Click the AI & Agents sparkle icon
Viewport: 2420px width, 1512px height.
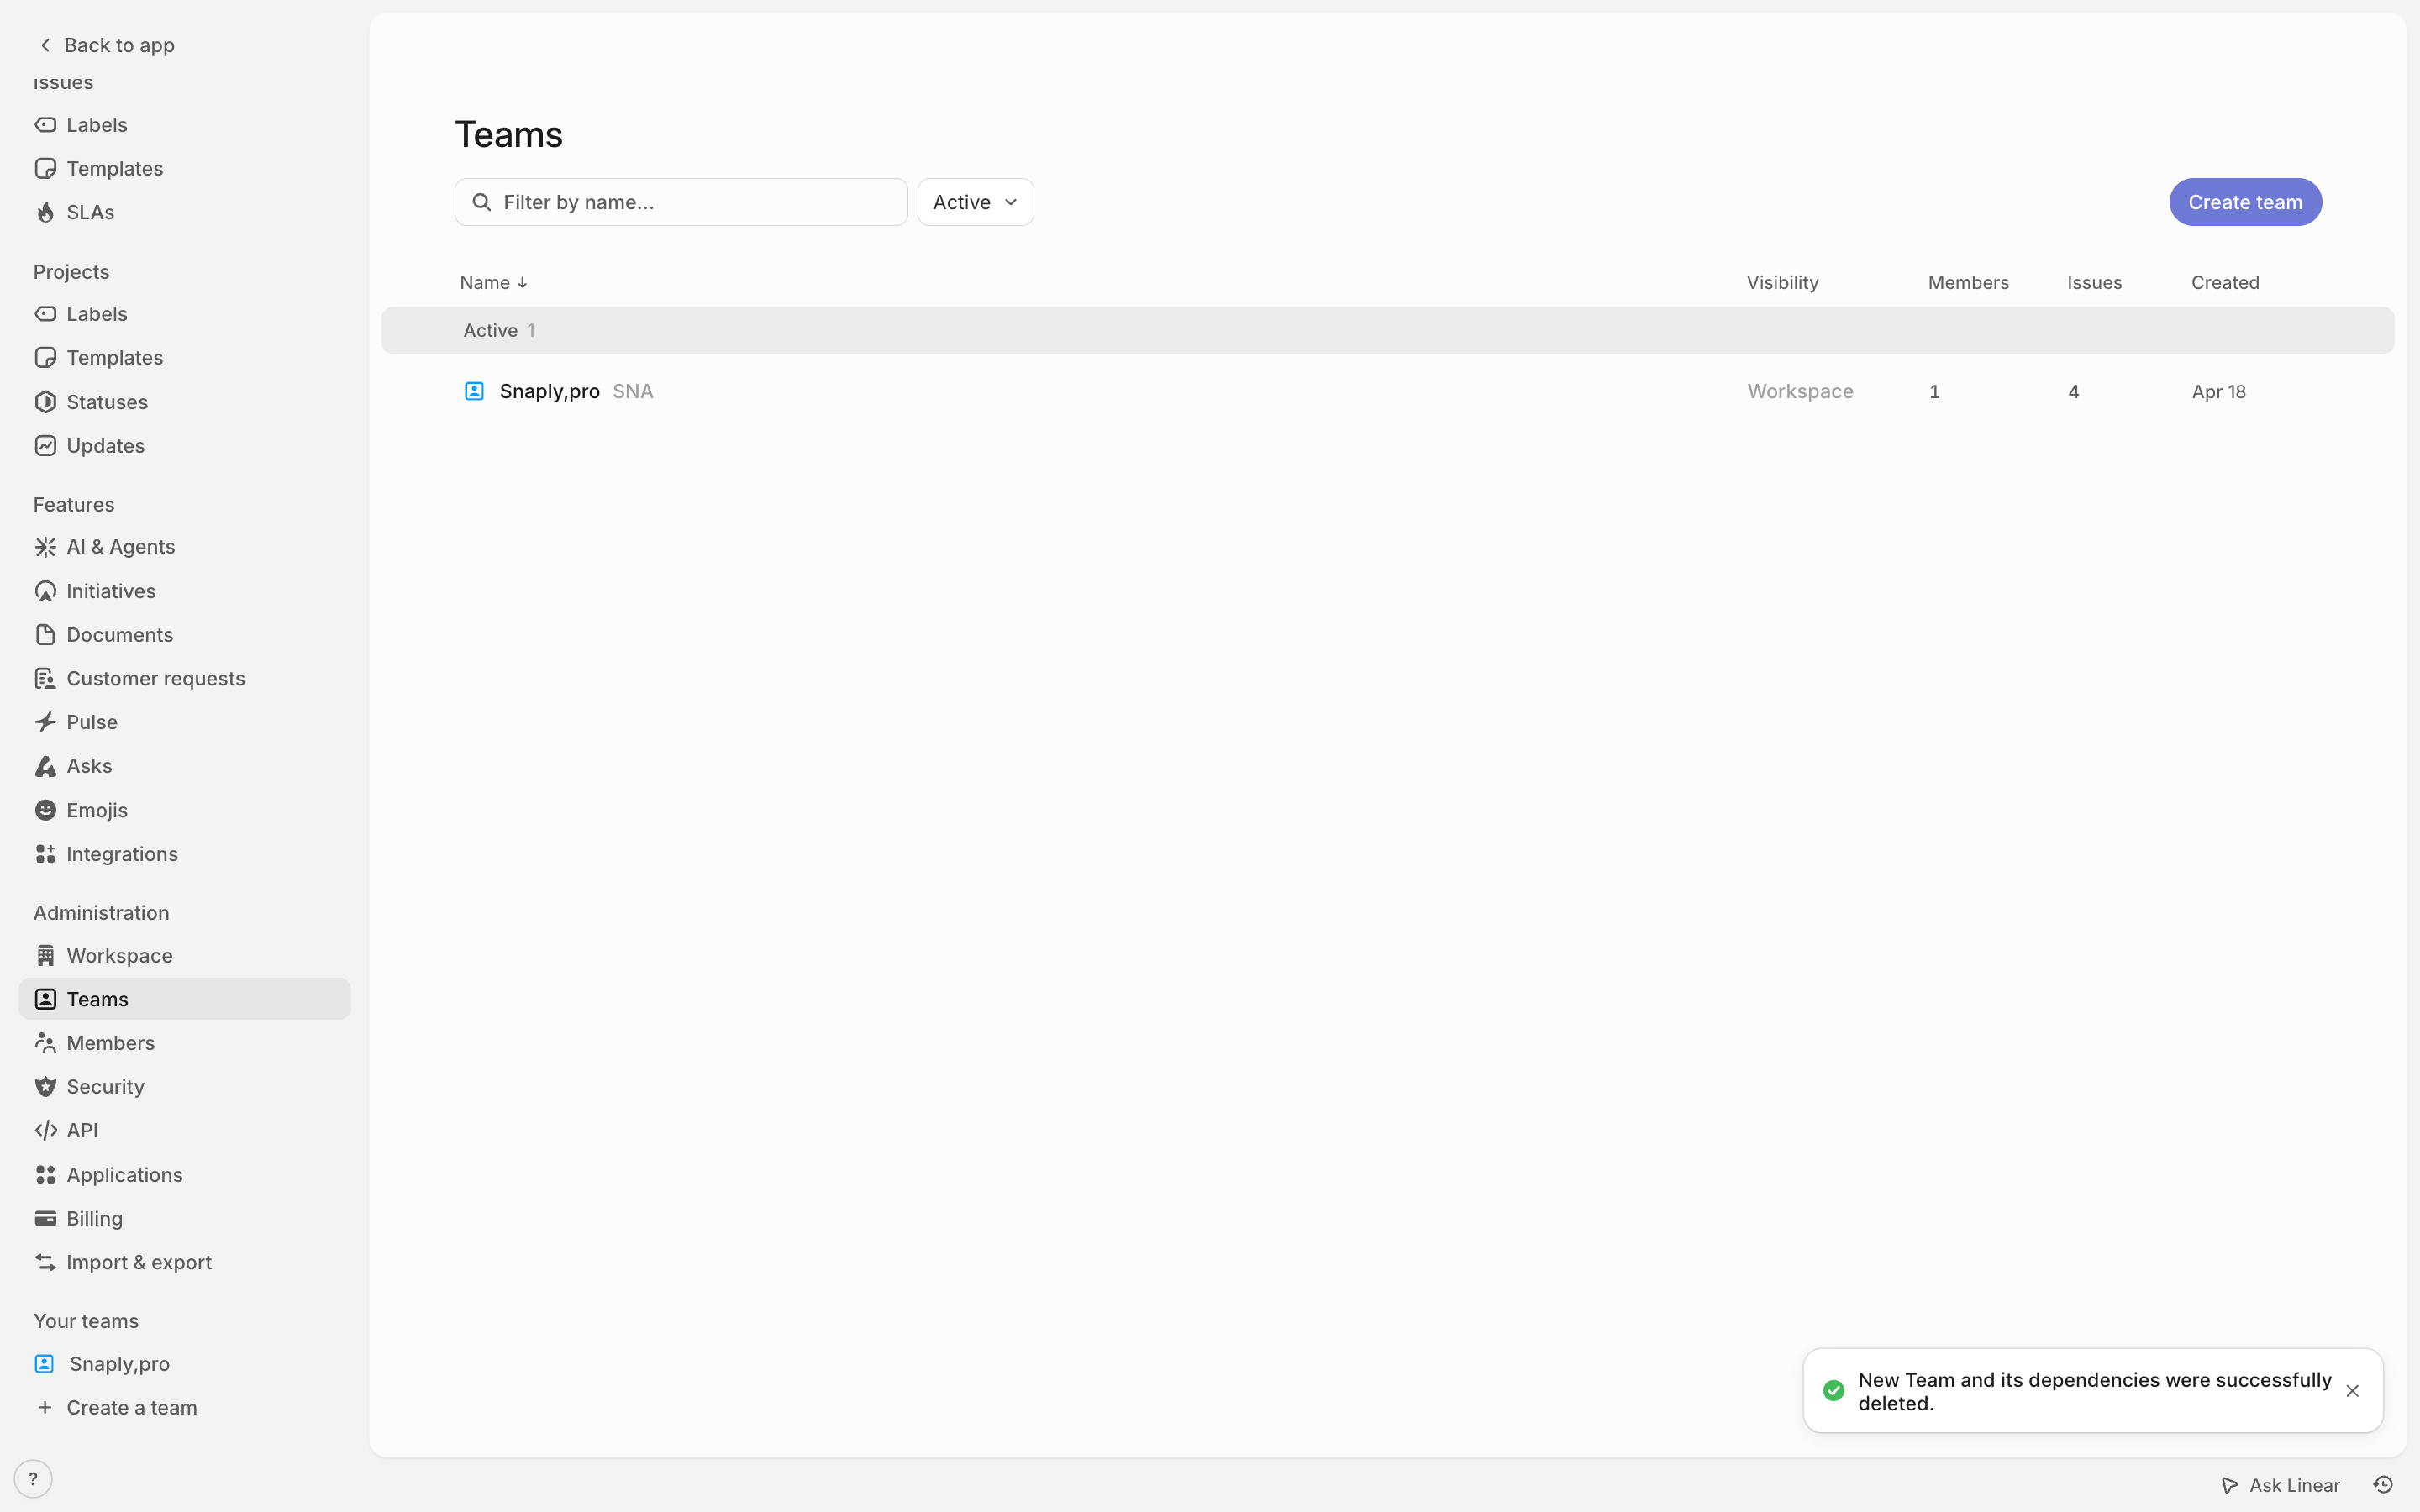pyautogui.click(x=45, y=547)
